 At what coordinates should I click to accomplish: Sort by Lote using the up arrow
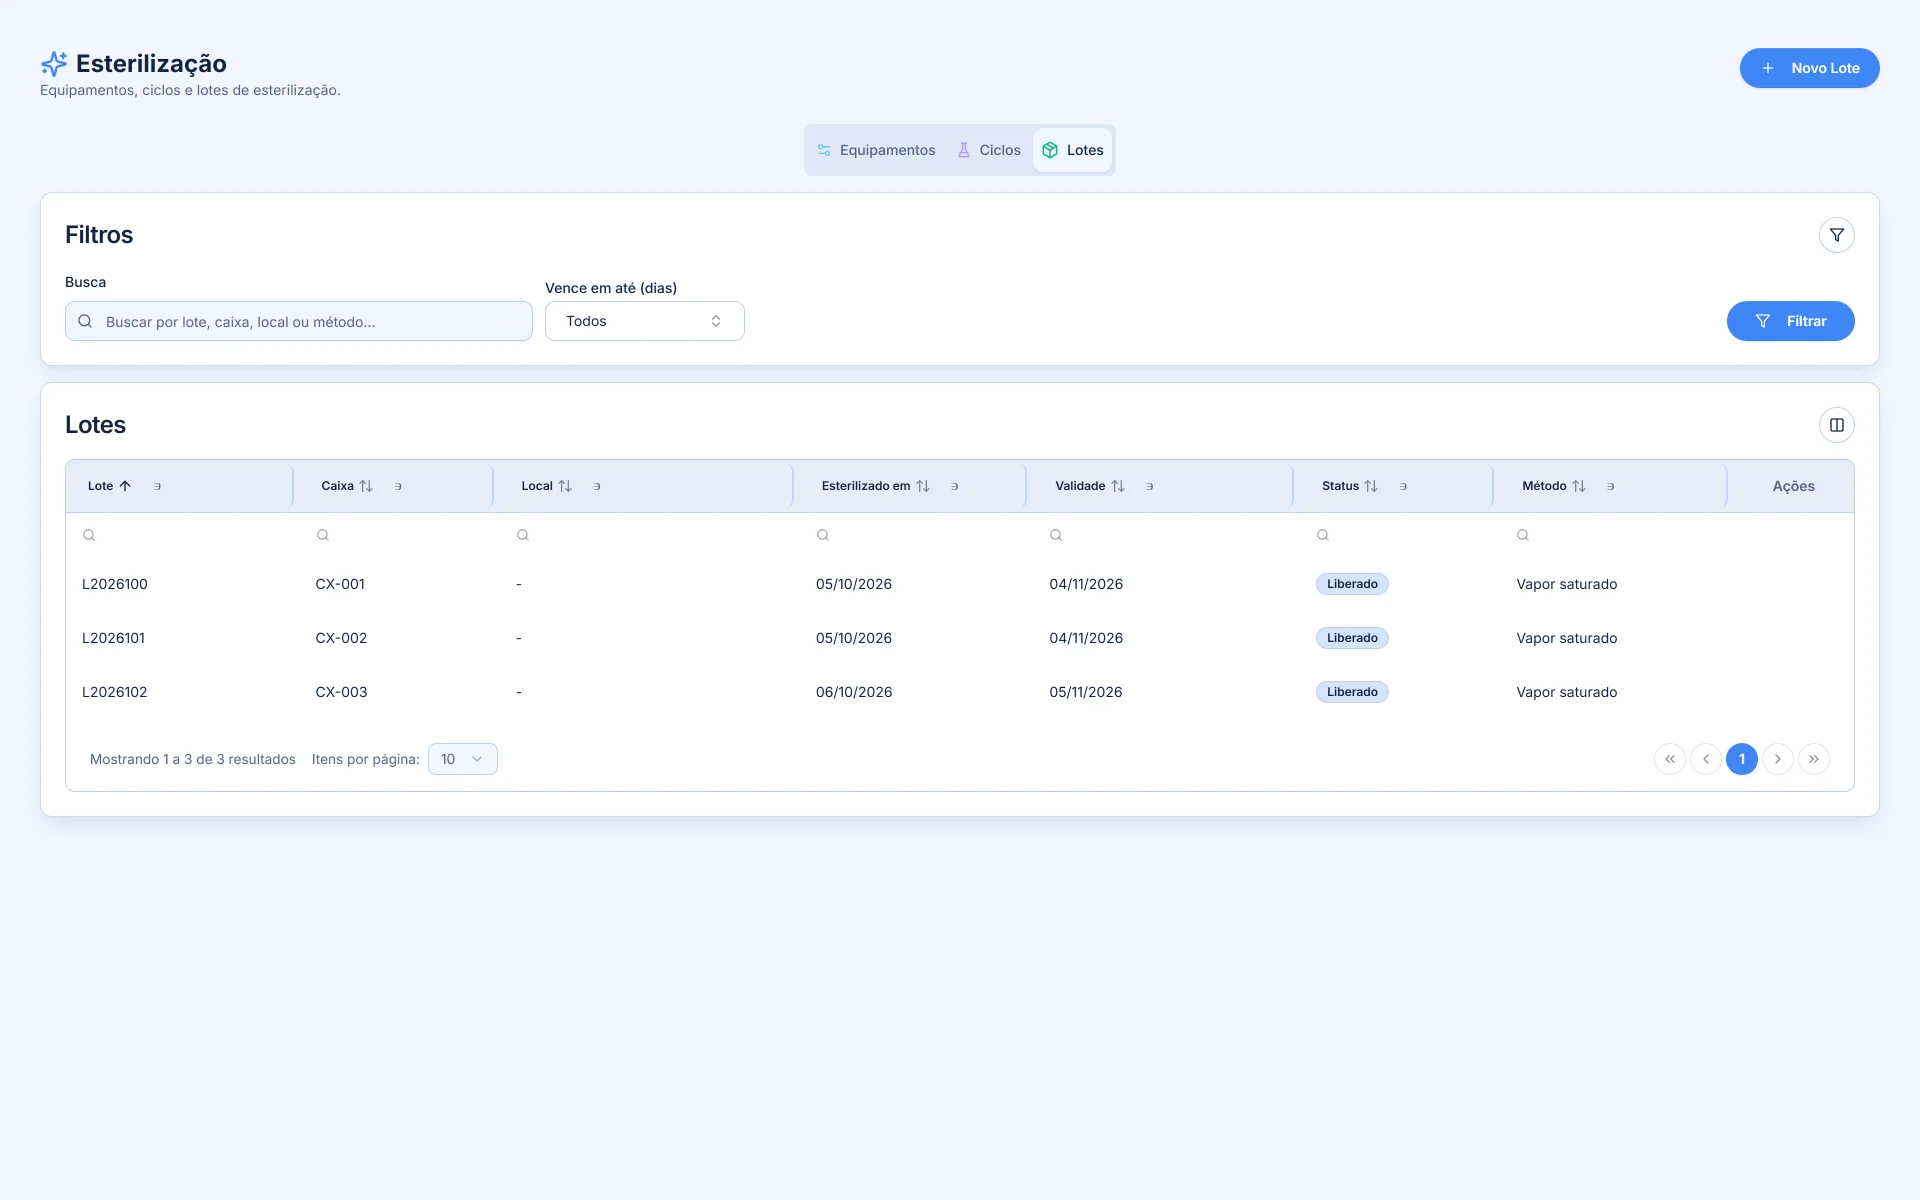point(125,486)
